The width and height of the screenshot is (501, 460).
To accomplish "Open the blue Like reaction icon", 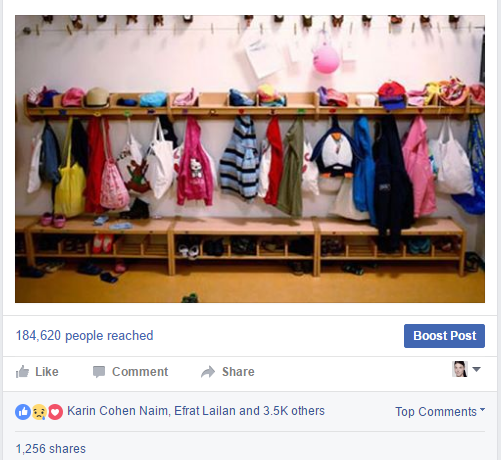I will click(23, 412).
